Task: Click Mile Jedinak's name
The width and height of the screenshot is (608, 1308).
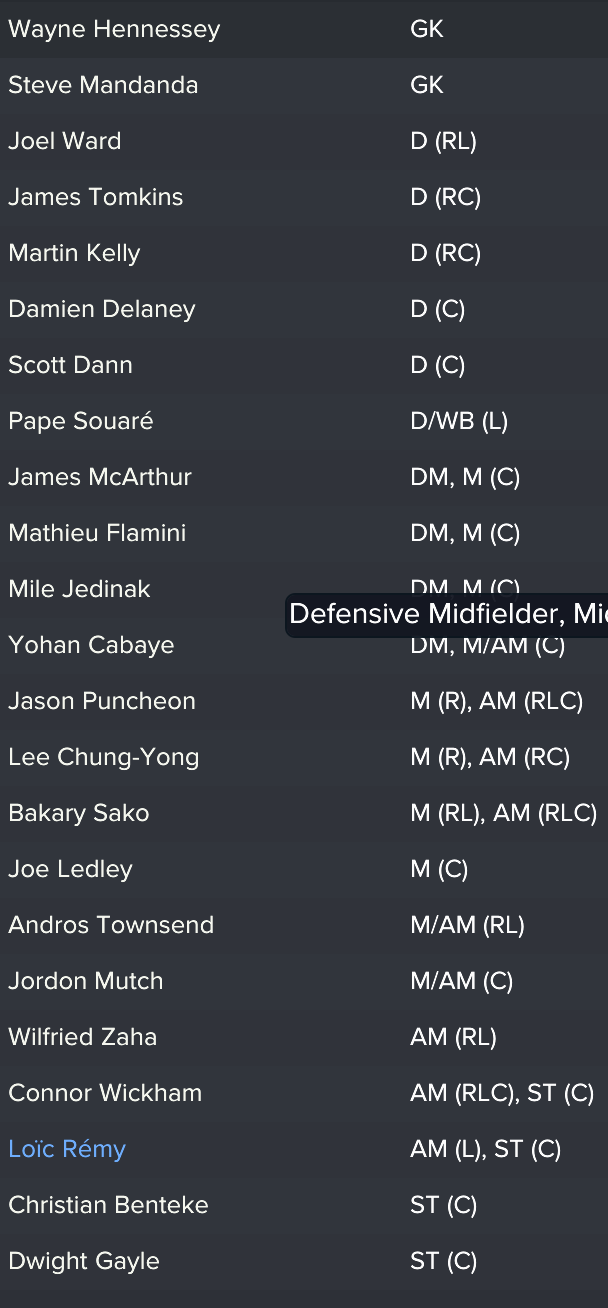Action: coord(79,589)
